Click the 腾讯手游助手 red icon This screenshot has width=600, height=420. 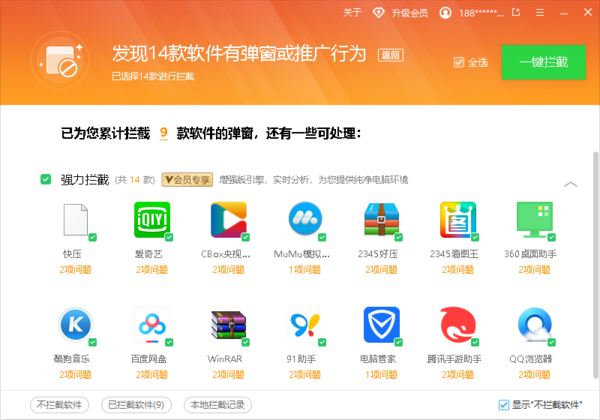click(458, 324)
